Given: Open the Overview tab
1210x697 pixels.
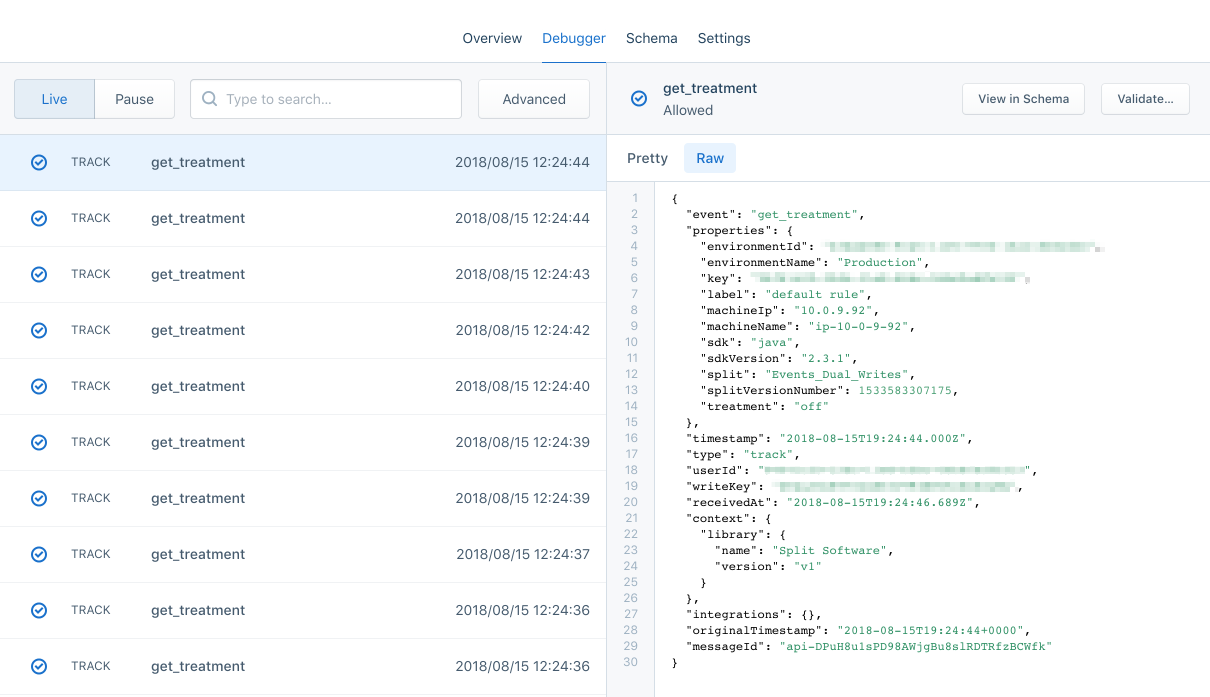Looking at the screenshot, I should [491, 38].
